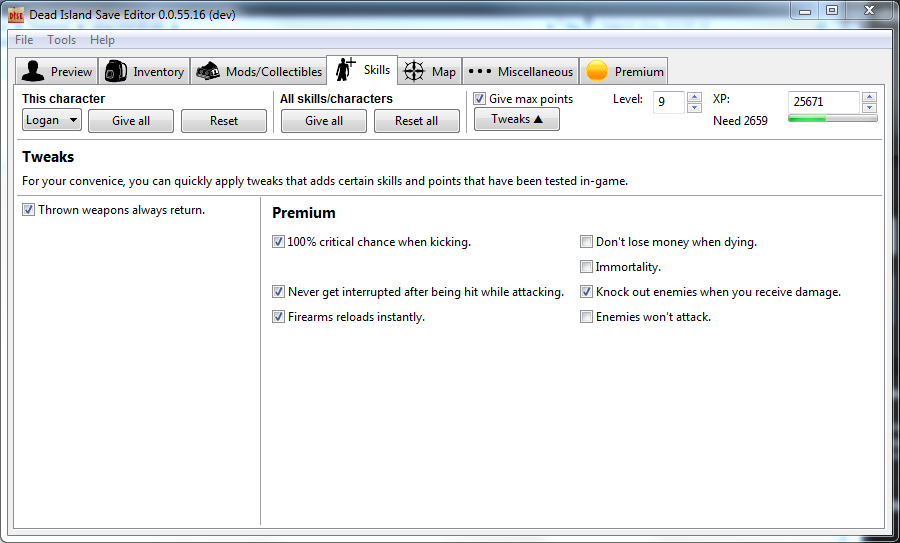Click the Map compass icon
Screen dimensions: 900x543
click(x=414, y=71)
